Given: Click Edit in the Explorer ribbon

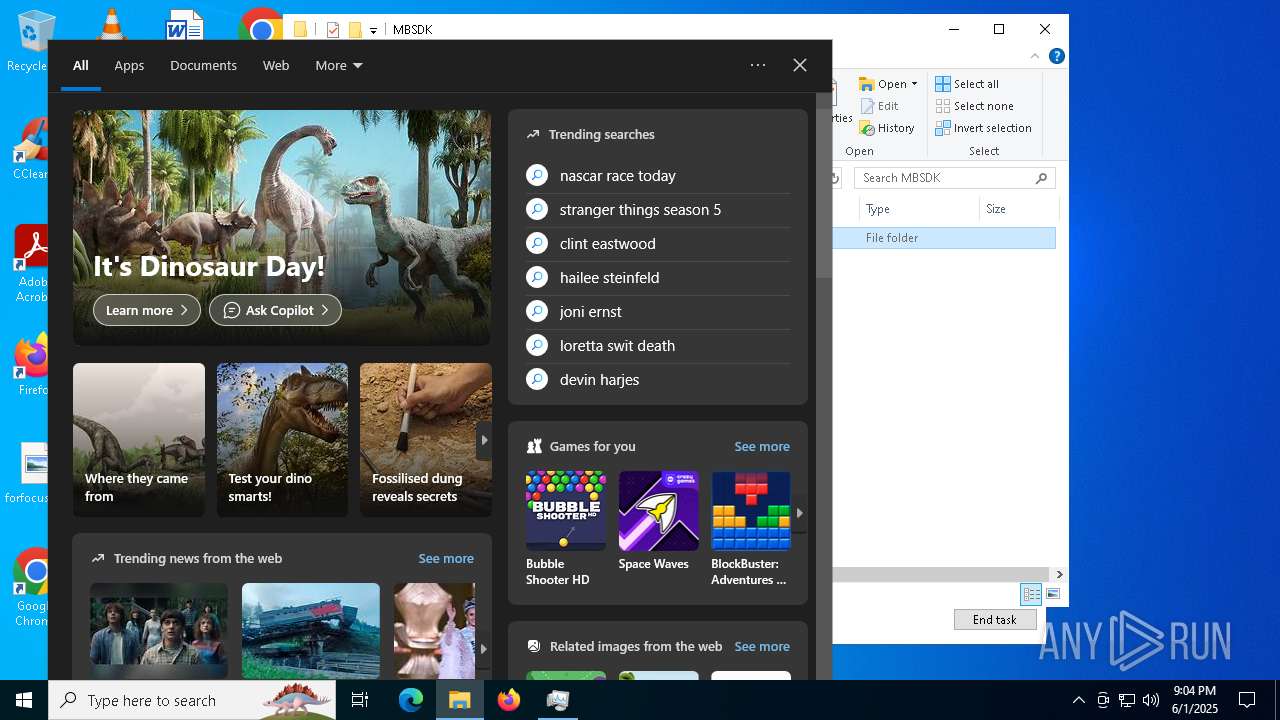Looking at the screenshot, I should (x=879, y=106).
